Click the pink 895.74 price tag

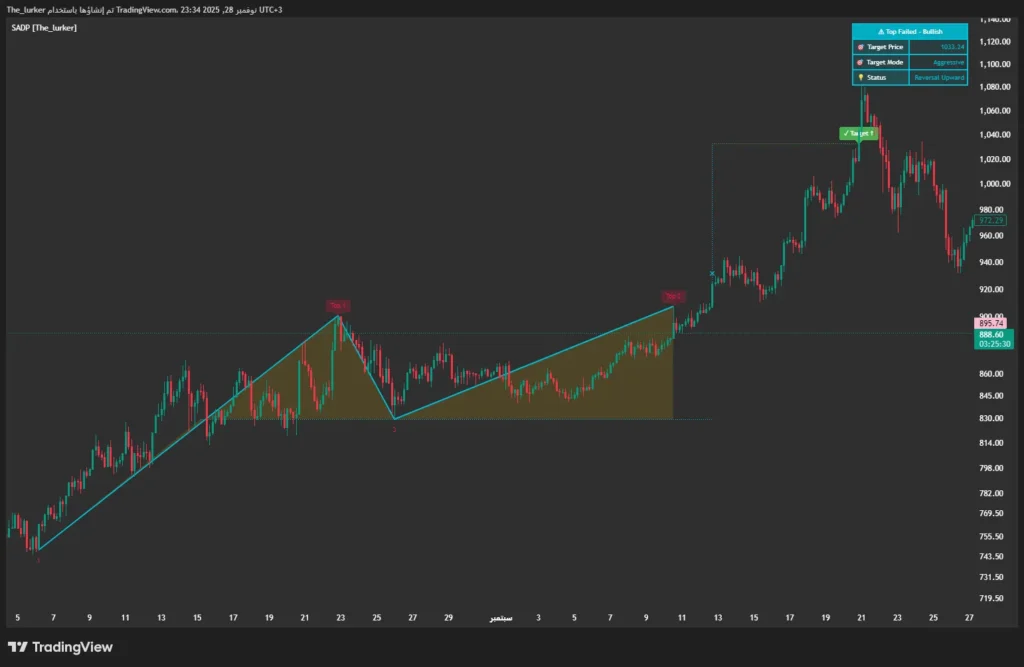click(x=991, y=323)
